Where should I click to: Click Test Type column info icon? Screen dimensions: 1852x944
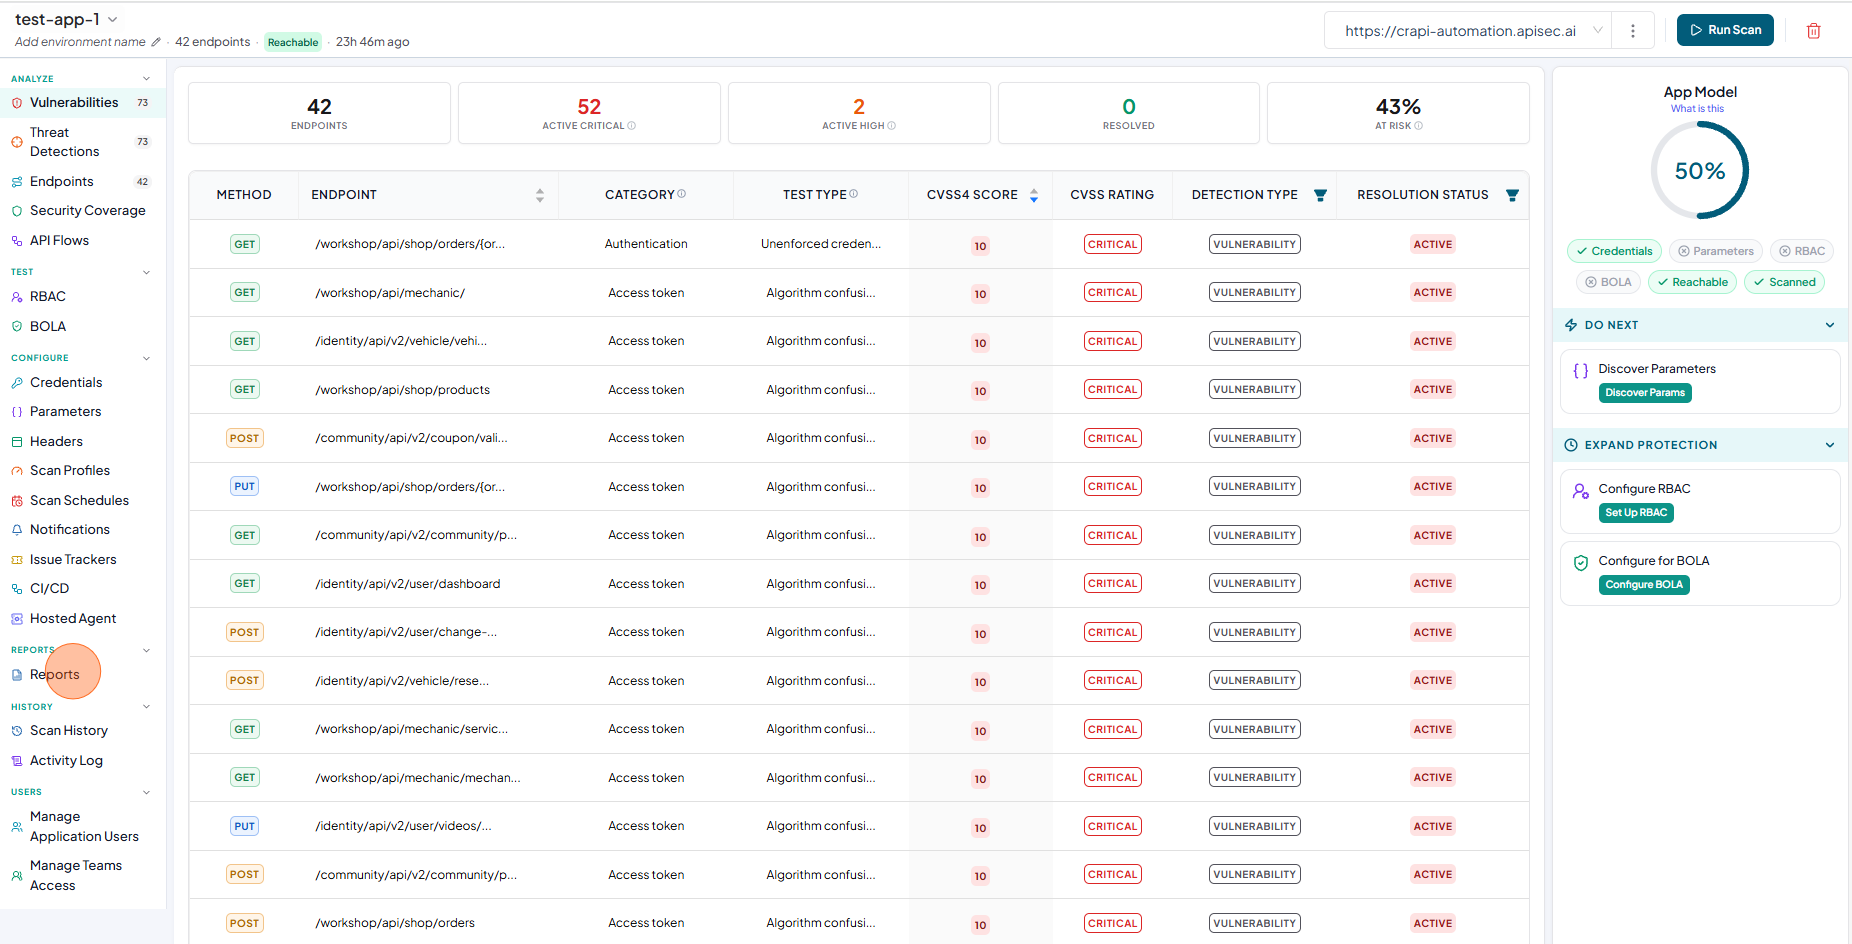(x=854, y=194)
